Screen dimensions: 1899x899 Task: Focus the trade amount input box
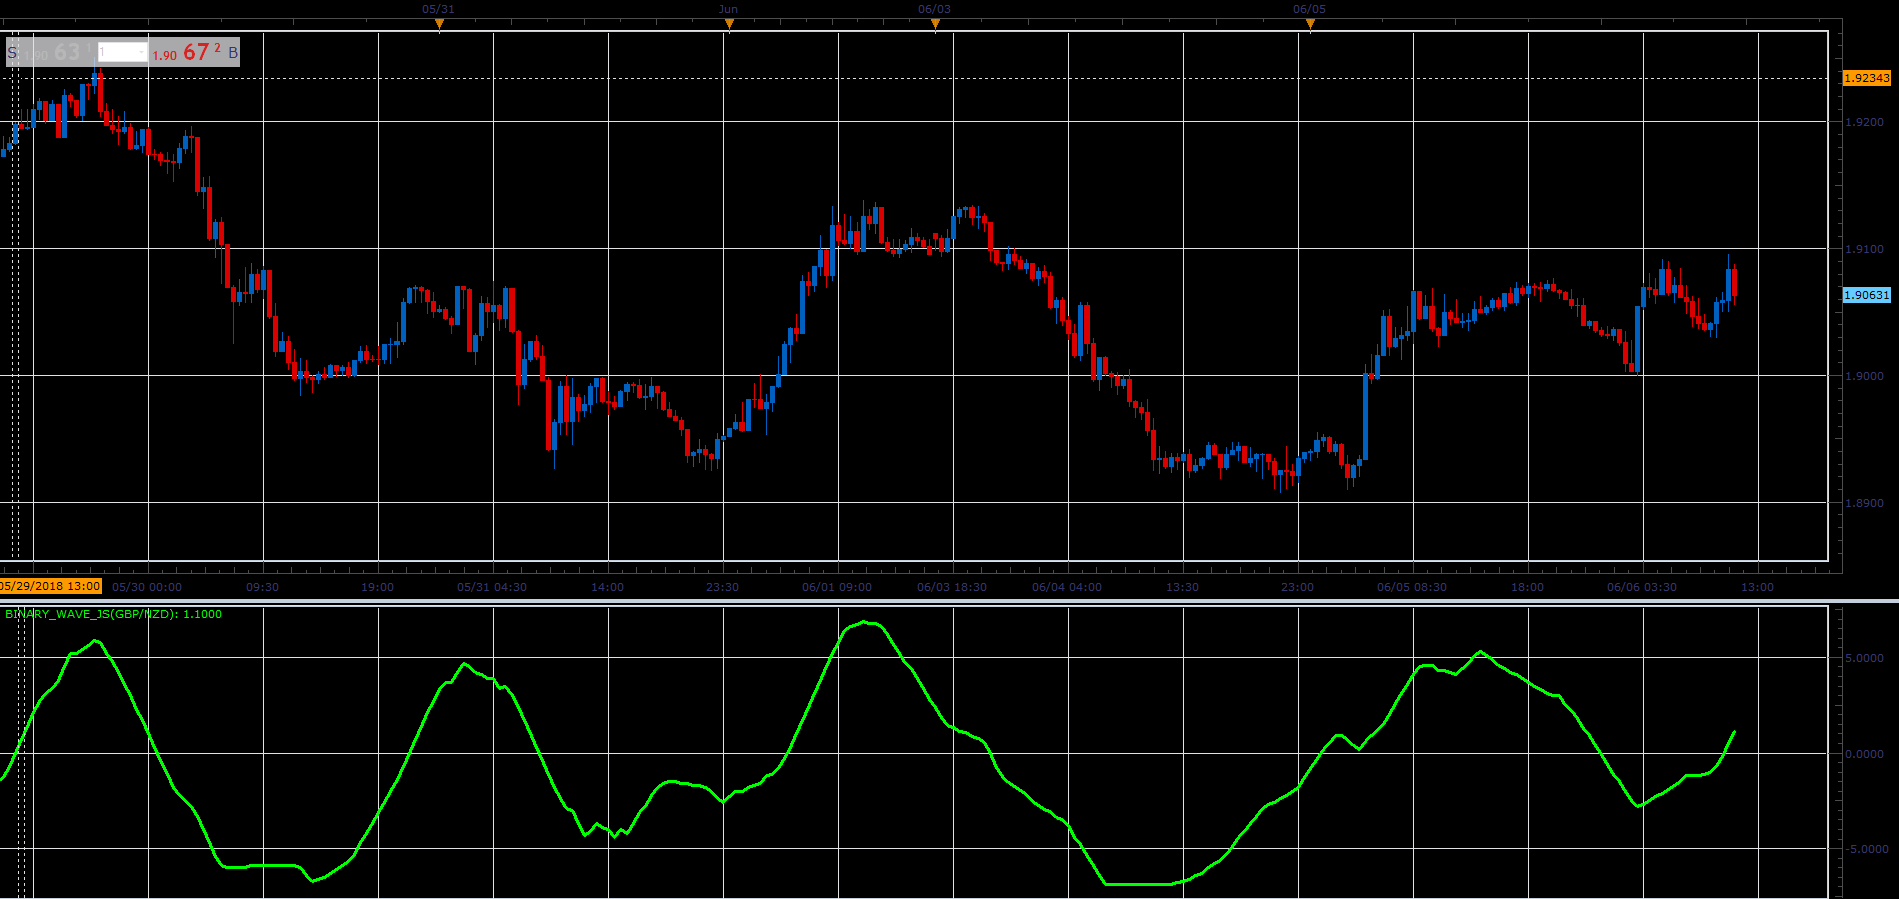pos(122,52)
